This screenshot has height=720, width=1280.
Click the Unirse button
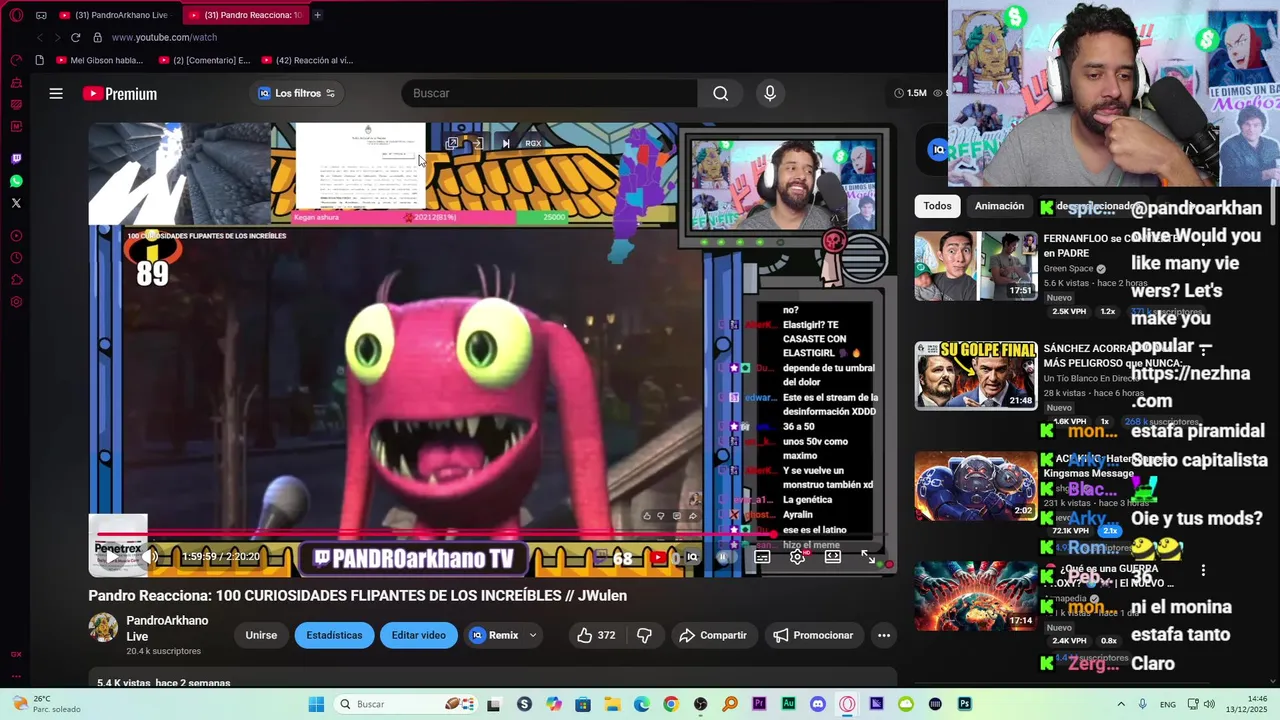coord(261,635)
